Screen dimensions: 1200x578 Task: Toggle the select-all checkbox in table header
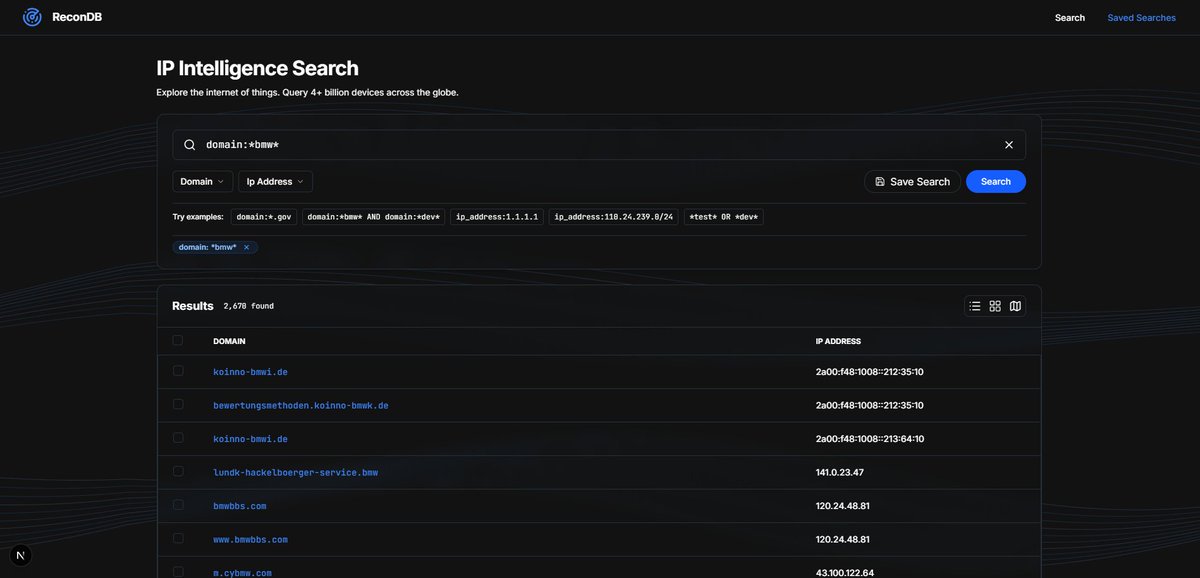[178, 340]
